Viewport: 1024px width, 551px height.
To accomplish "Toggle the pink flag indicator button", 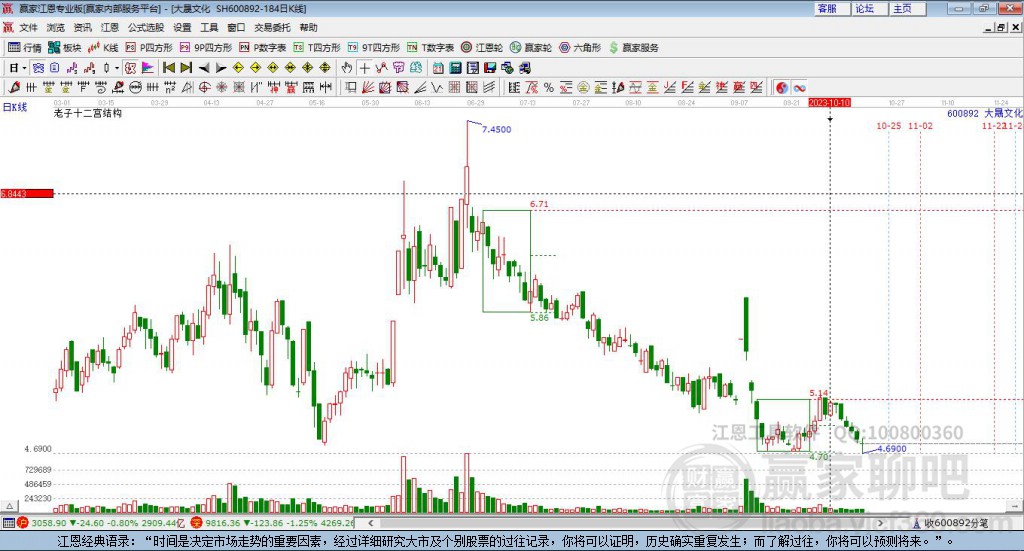I will pyautogui.click(x=148, y=68).
